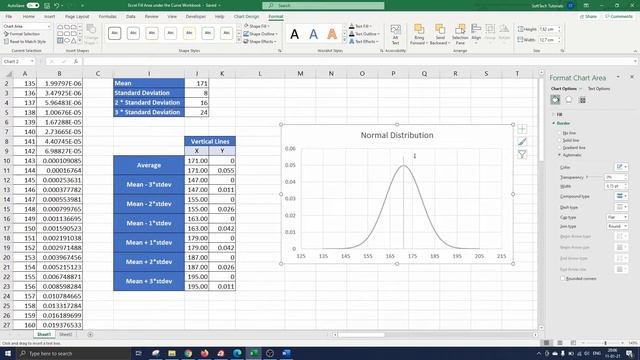Apply the orange WordArt A style

tap(332, 34)
